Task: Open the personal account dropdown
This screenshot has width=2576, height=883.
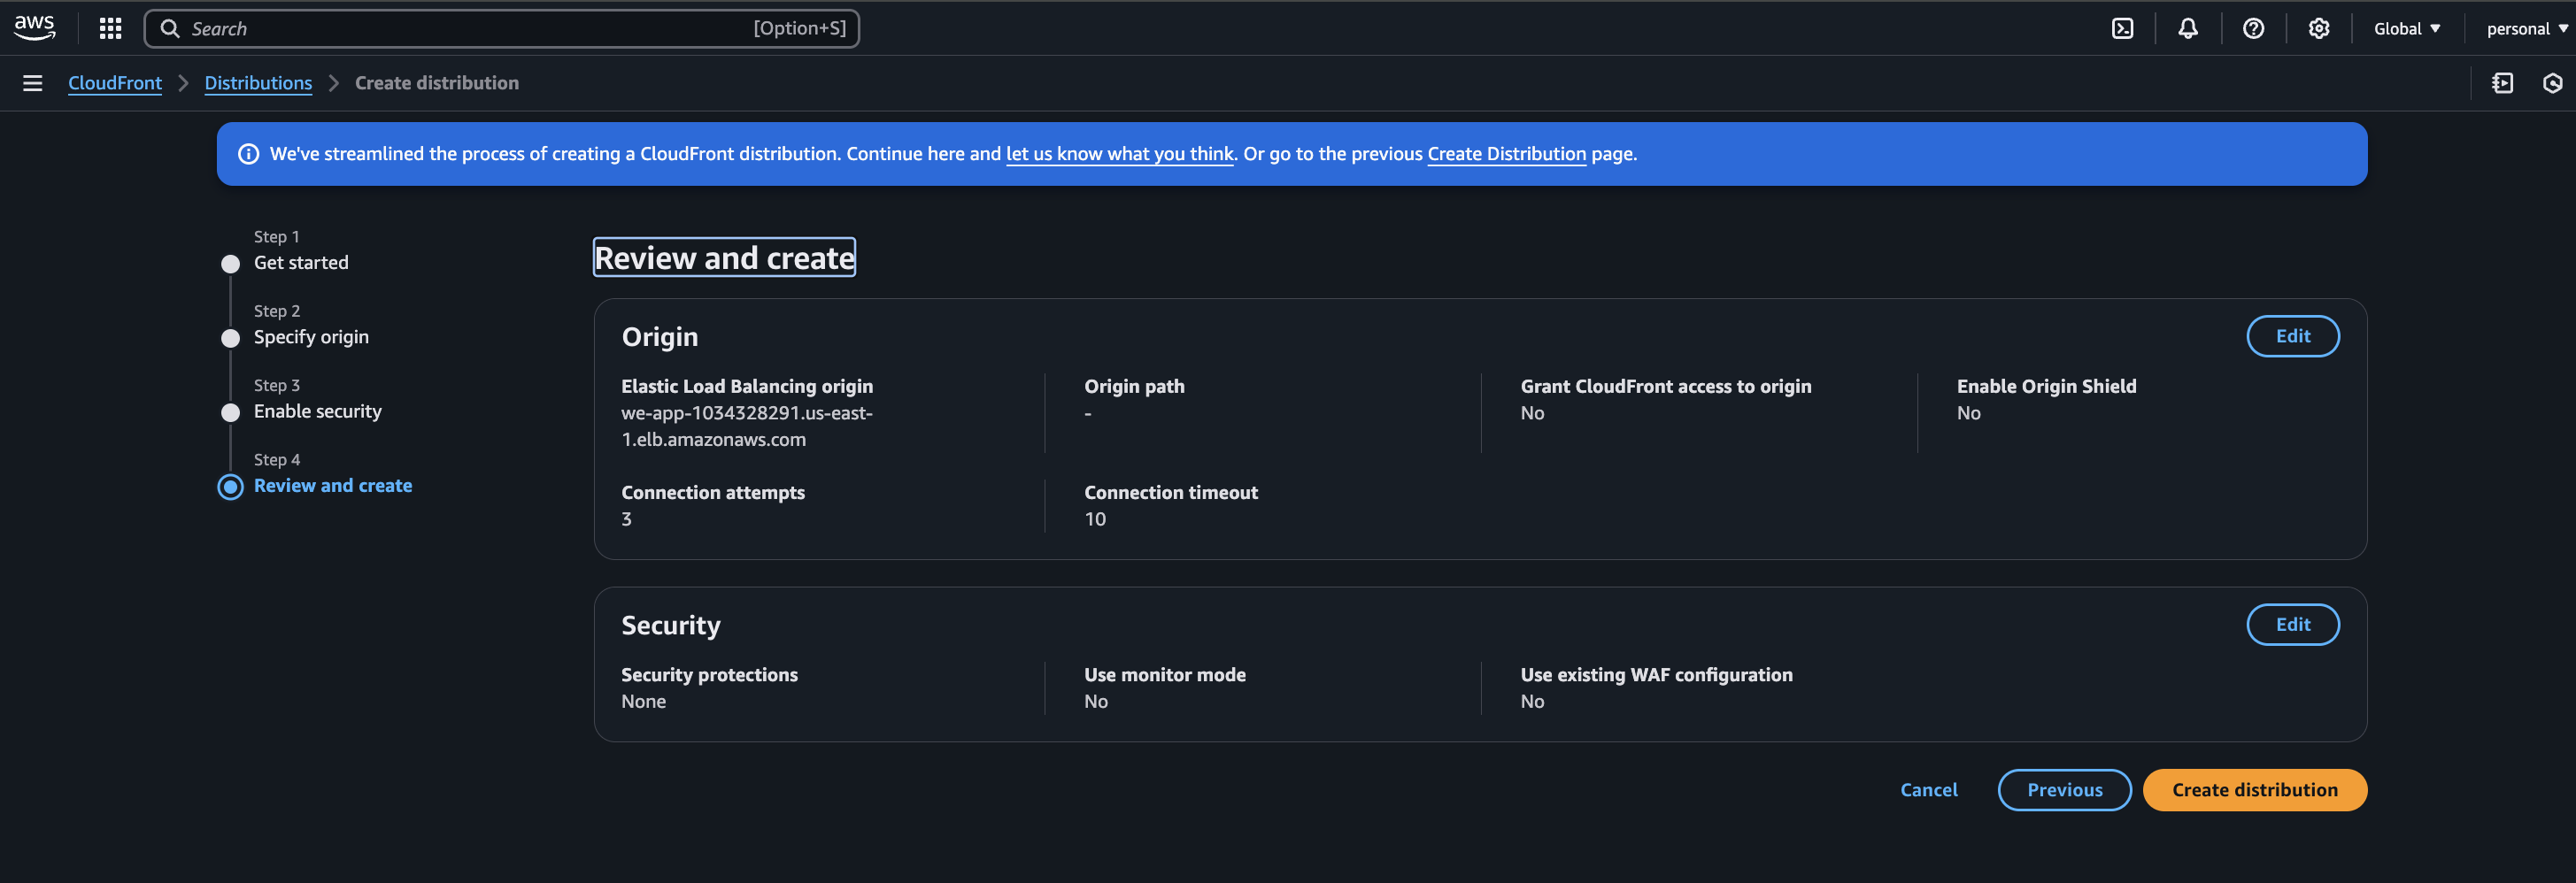Action: (x=2527, y=28)
